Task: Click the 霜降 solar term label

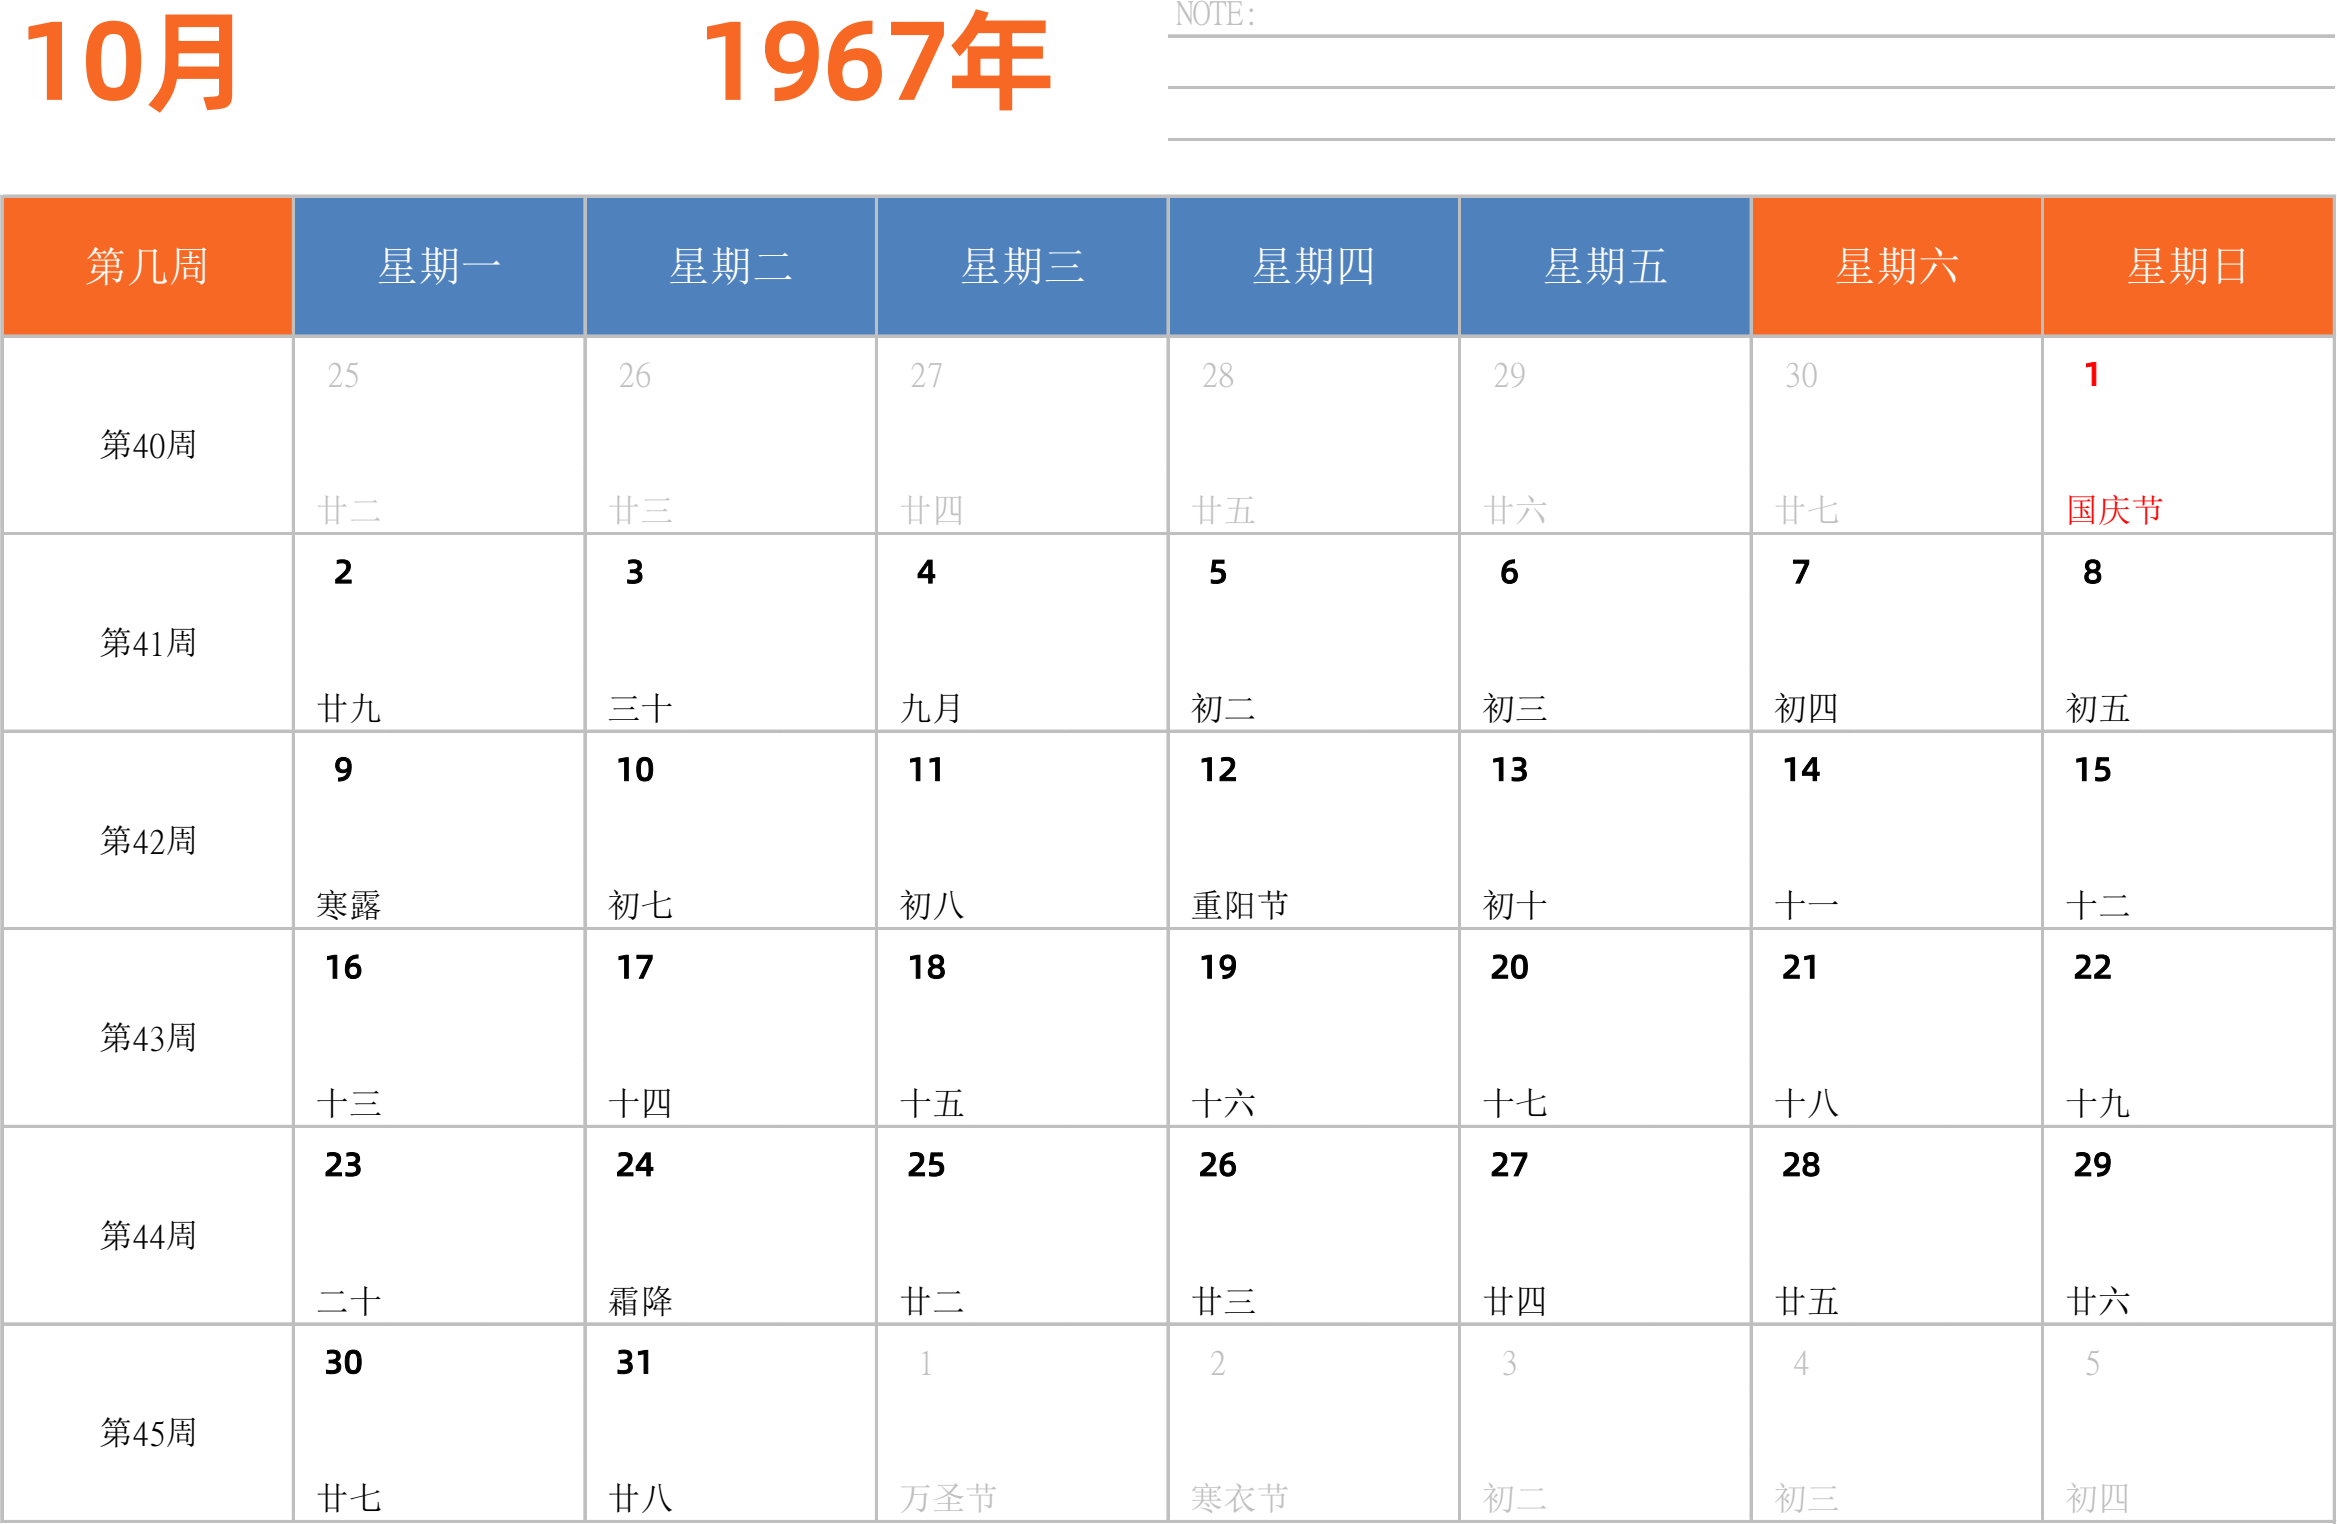Action: [641, 1301]
